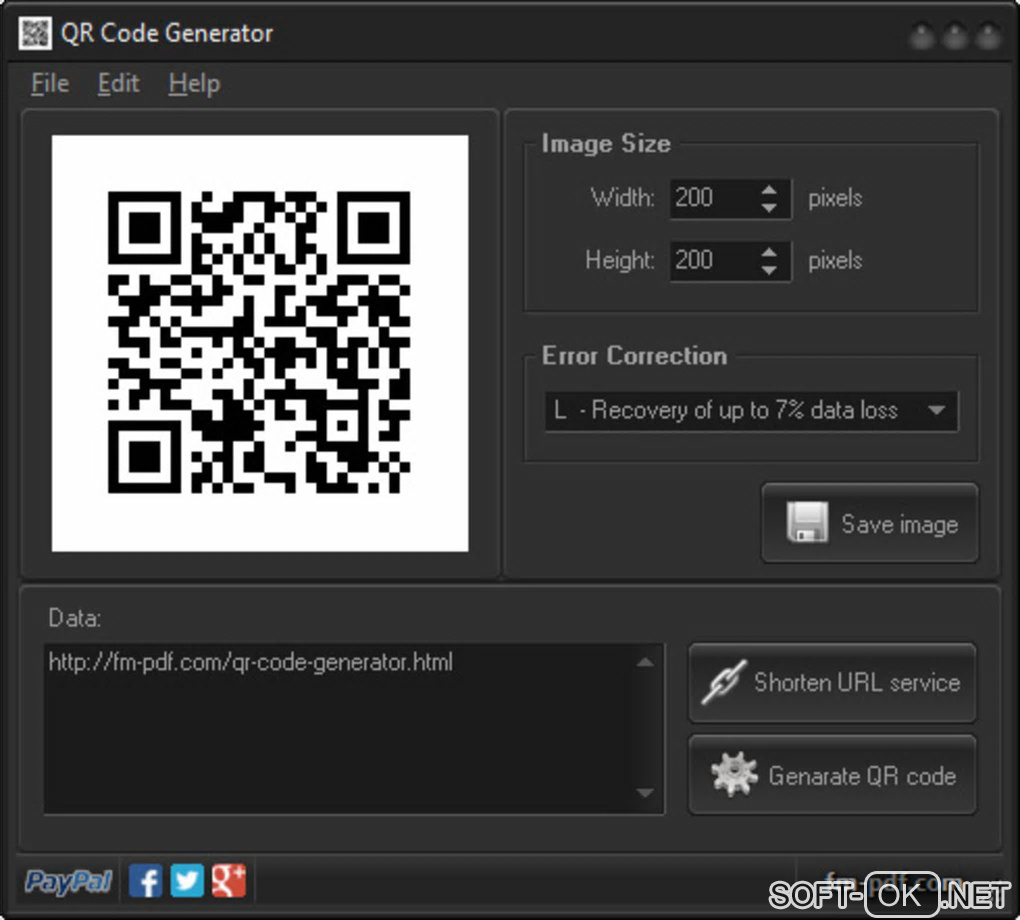Click the Shorten URL service button

click(832, 683)
